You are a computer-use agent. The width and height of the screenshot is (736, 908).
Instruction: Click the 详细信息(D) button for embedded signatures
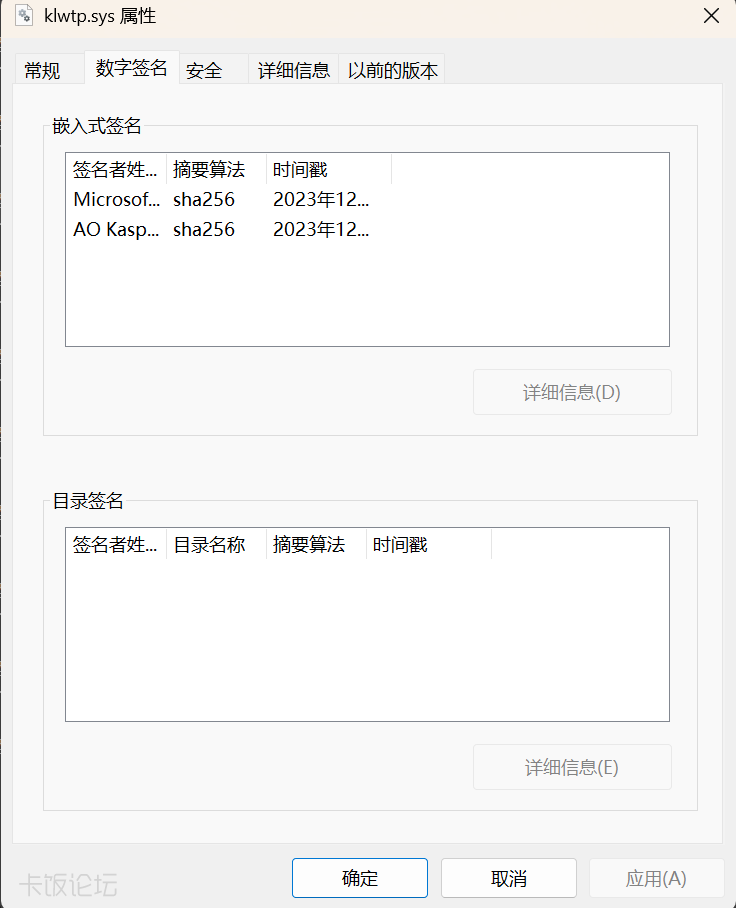pos(571,391)
